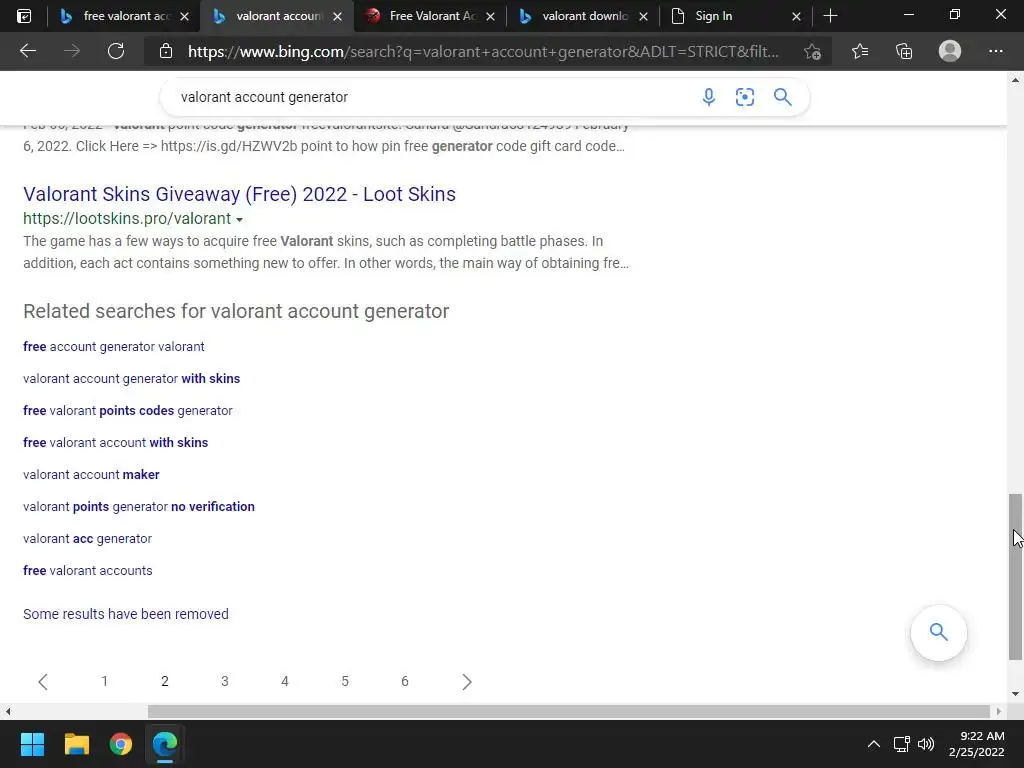Click the vertical scrollbar thumb
The width and height of the screenshot is (1024, 768).
click(1015, 577)
